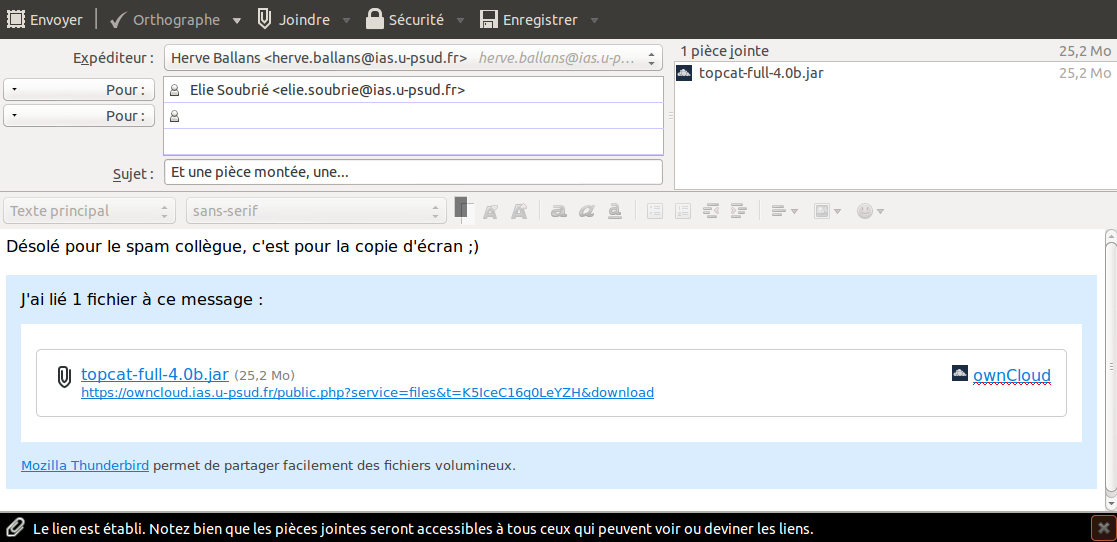Image resolution: width=1117 pixels, height=542 pixels.
Task: Click into the Sujet subject field
Action: (x=412, y=172)
